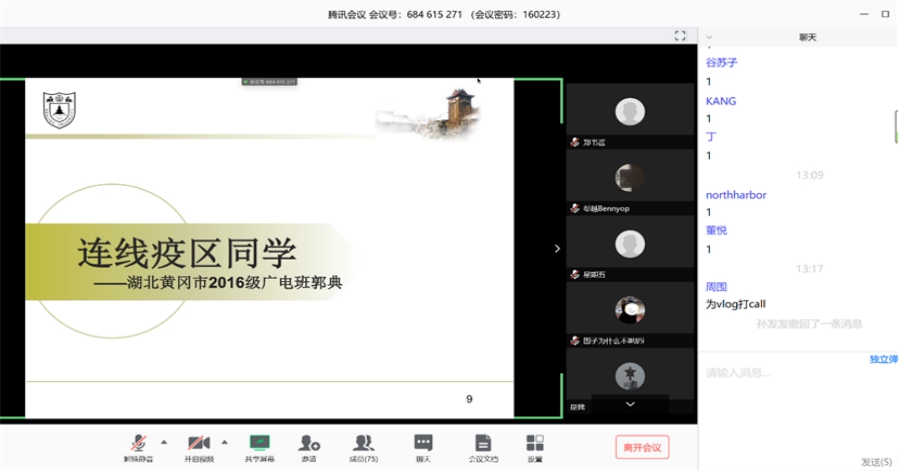Show the members list (成员 75)
Screen dimensions: 900x472
pyautogui.click(x=363, y=444)
